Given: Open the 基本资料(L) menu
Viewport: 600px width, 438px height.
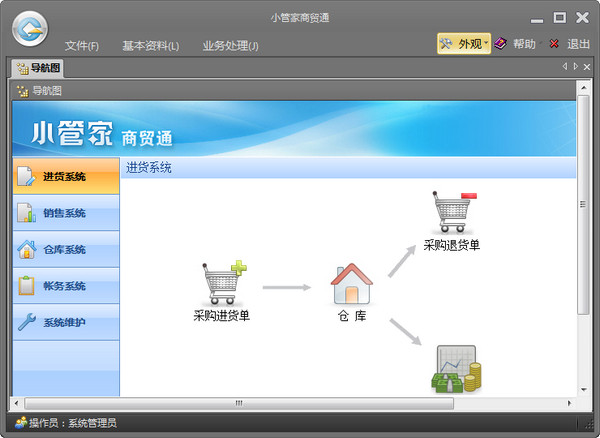Looking at the screenshot, I should (150, 46).
